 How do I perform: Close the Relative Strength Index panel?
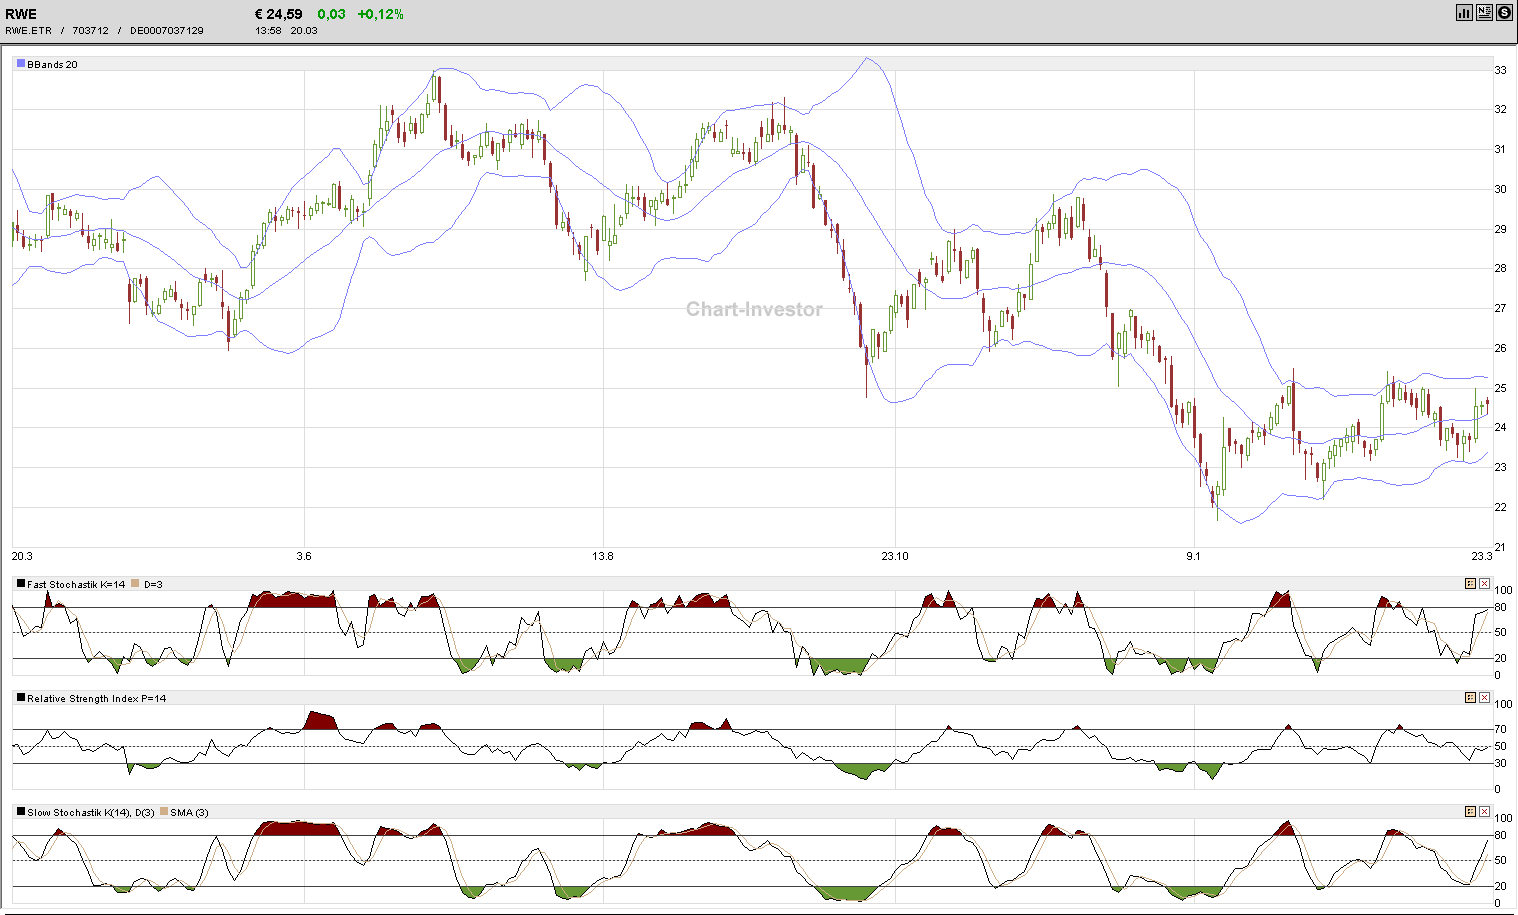point(1485,697)
